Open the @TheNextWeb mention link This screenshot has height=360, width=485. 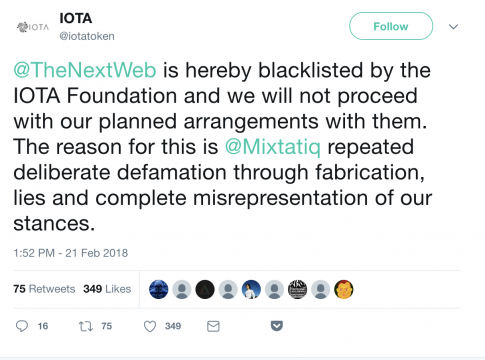(85, 70)
